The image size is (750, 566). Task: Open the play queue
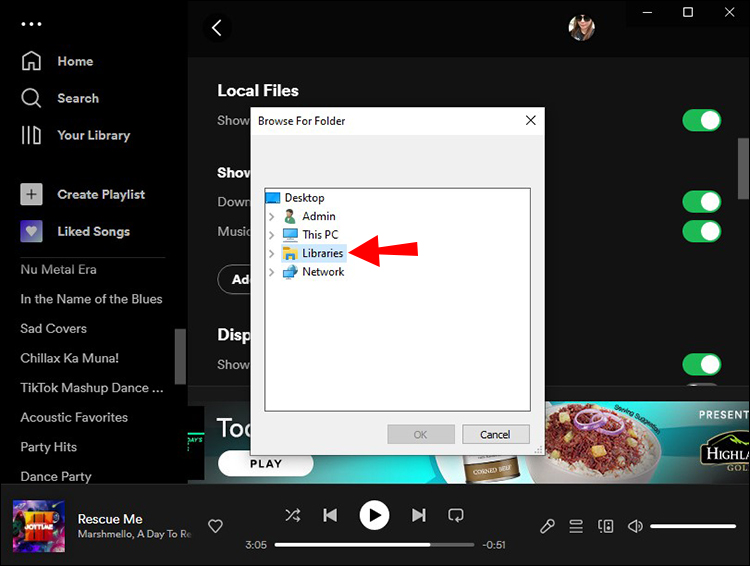576,526
